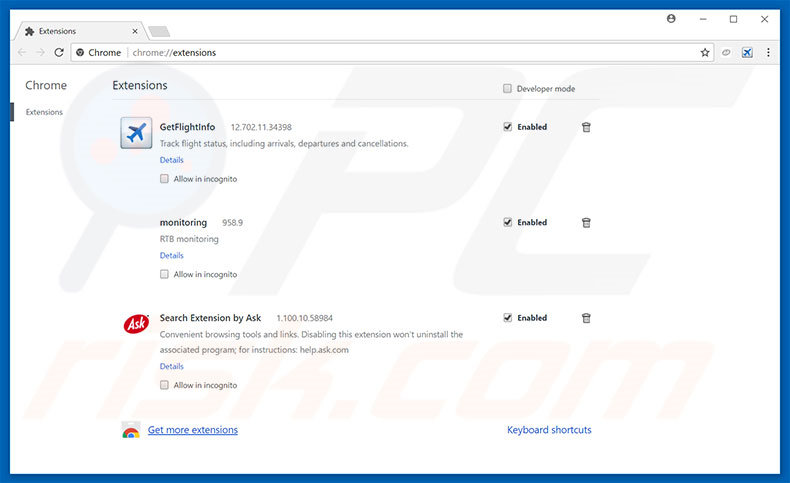Click the Search Extension by Ask title
This screenshot has width=790, height=483.
point(211,318)
